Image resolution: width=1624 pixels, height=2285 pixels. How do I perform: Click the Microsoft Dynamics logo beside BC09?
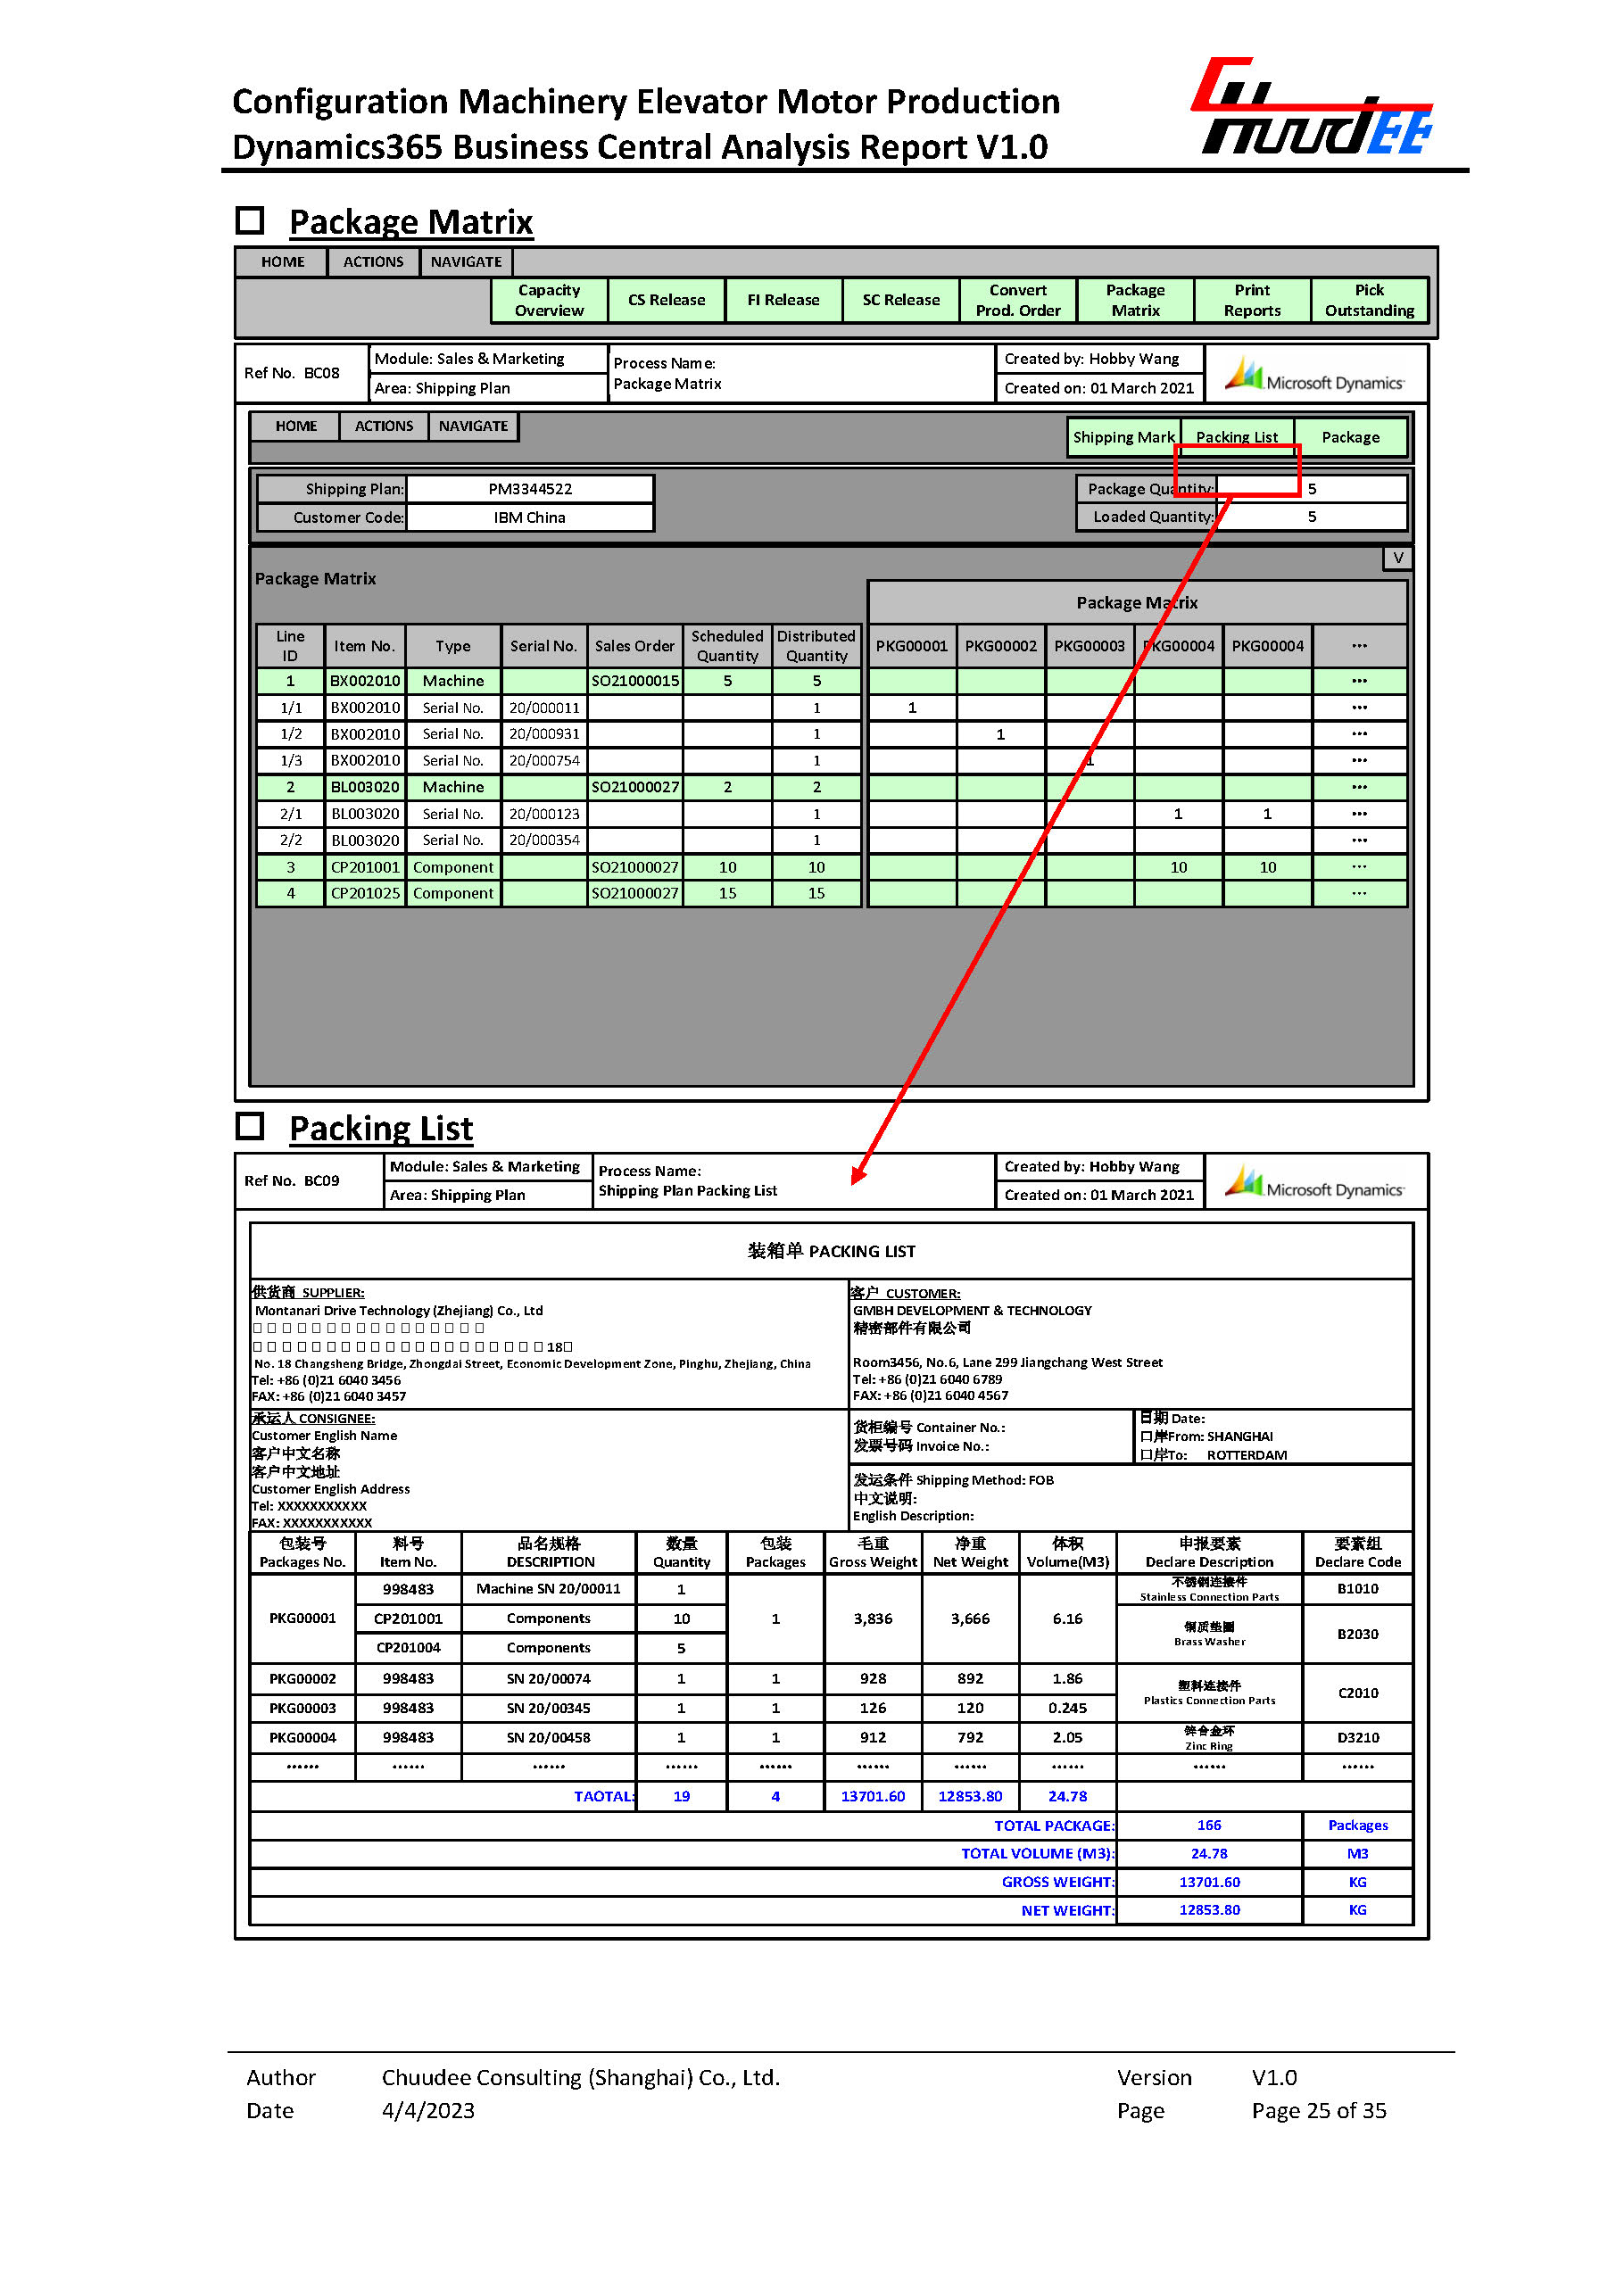click(x=1314, y=1182)
